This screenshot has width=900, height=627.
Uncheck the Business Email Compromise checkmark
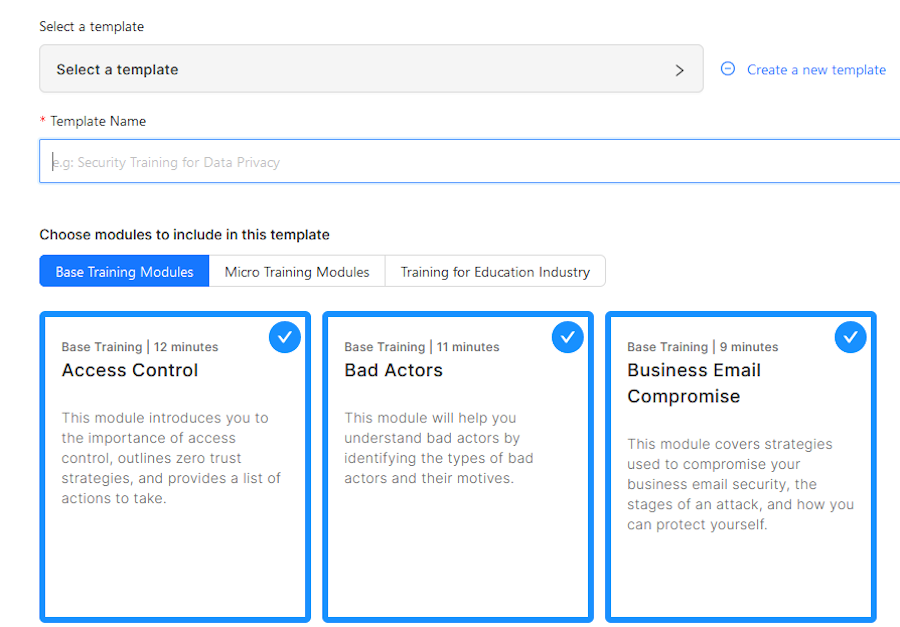pos(851,337)
